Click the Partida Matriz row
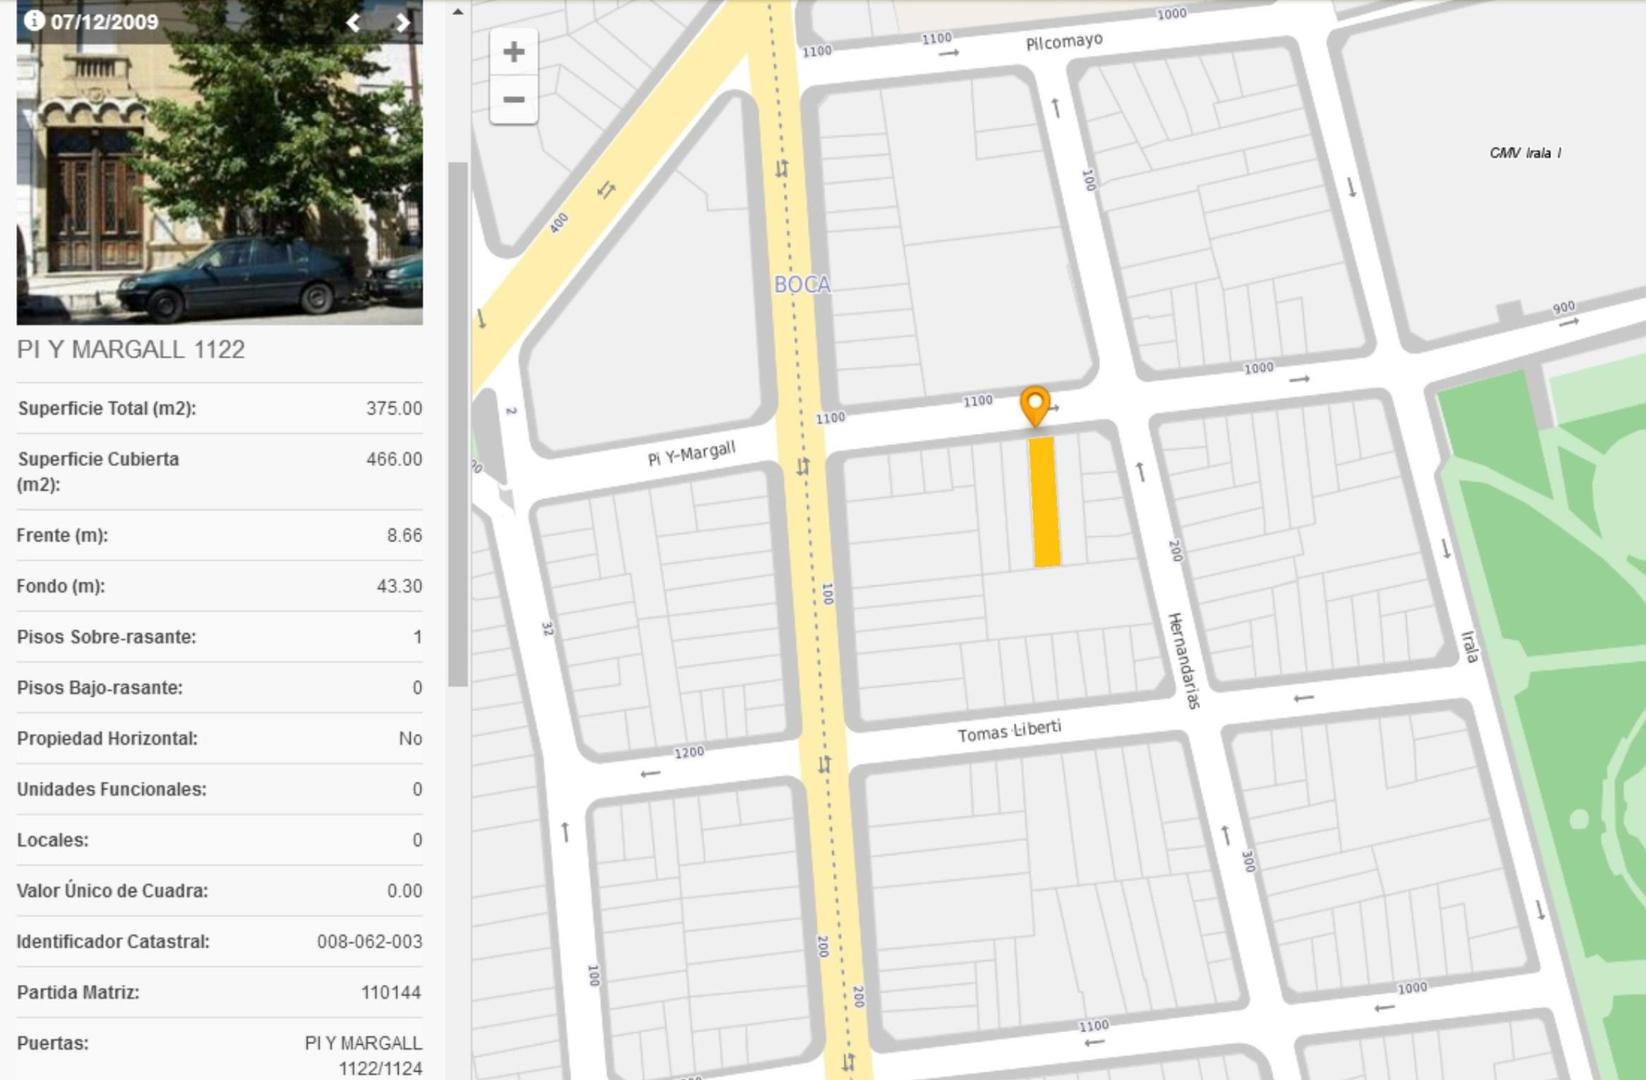This screenshot has width=1646, height=1080. (219, 992)
